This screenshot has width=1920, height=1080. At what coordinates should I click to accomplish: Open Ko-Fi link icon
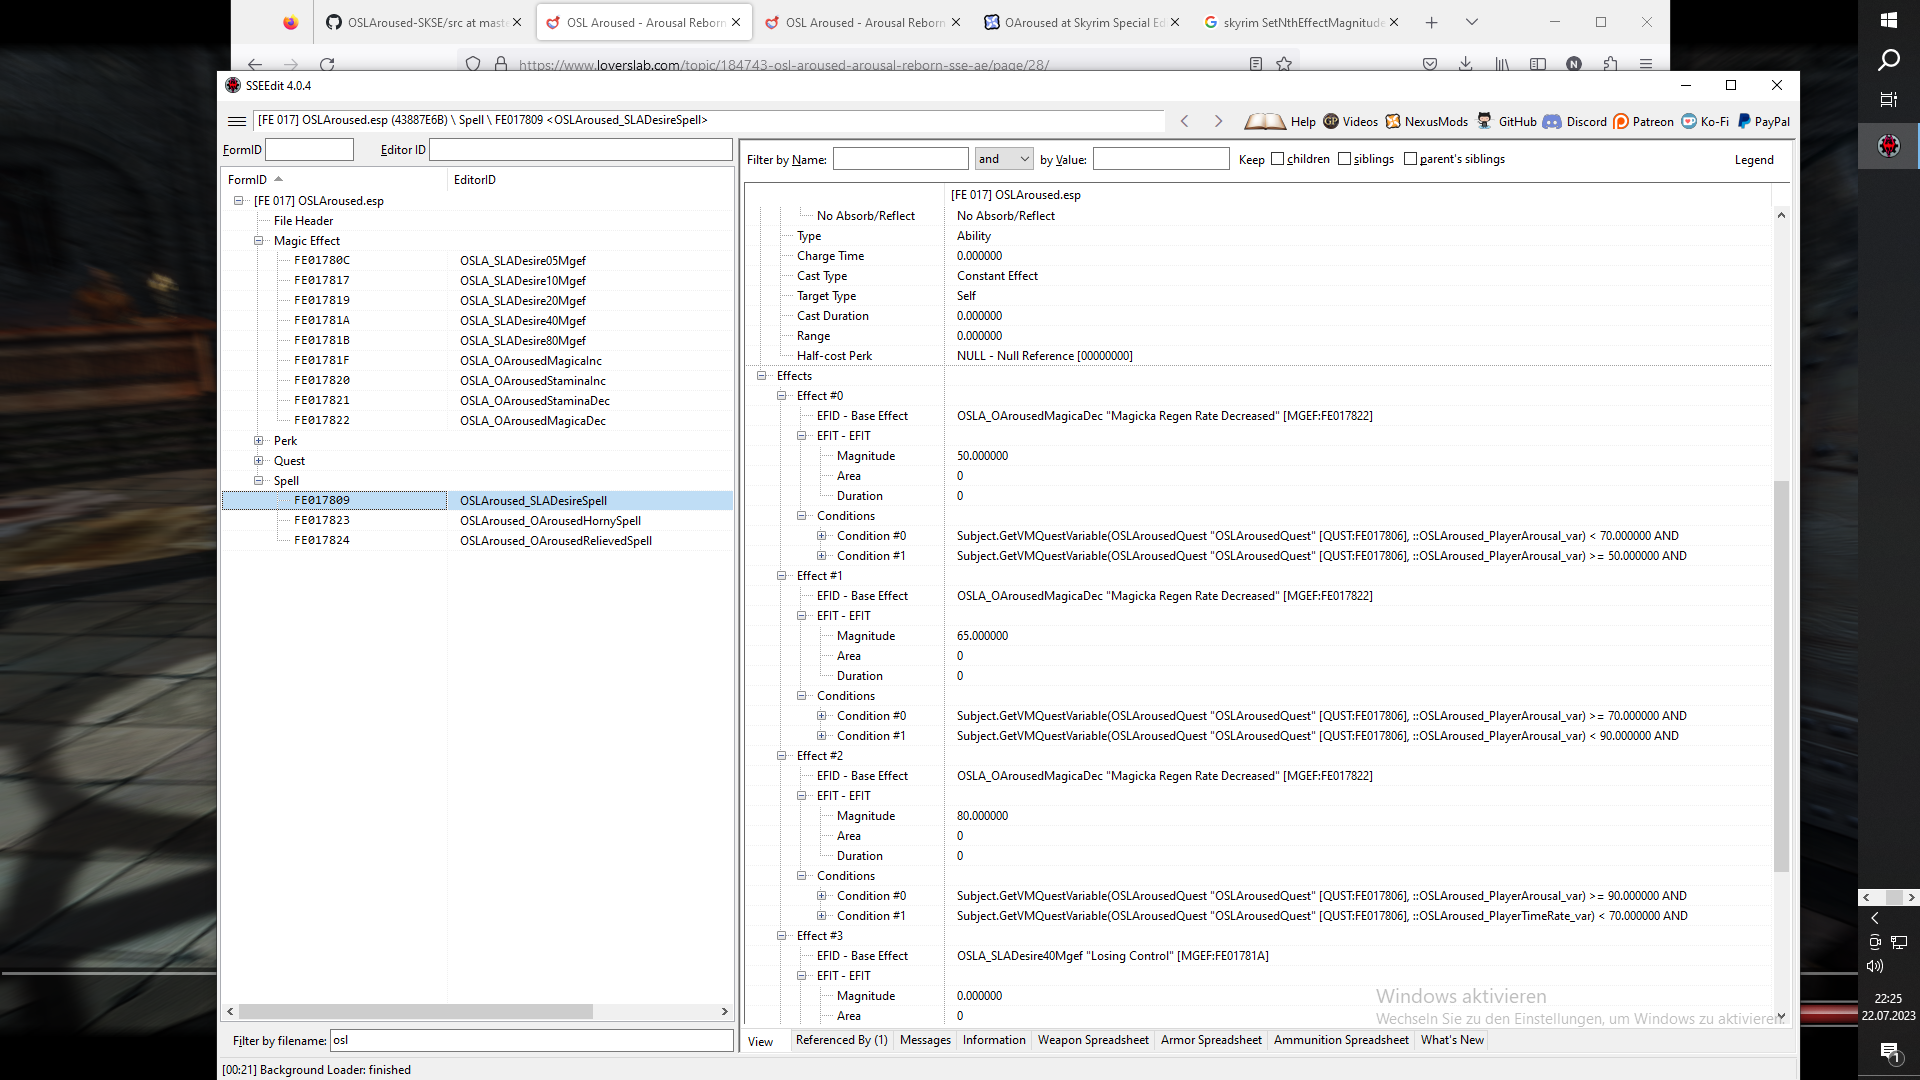(x=1689, y=121)
